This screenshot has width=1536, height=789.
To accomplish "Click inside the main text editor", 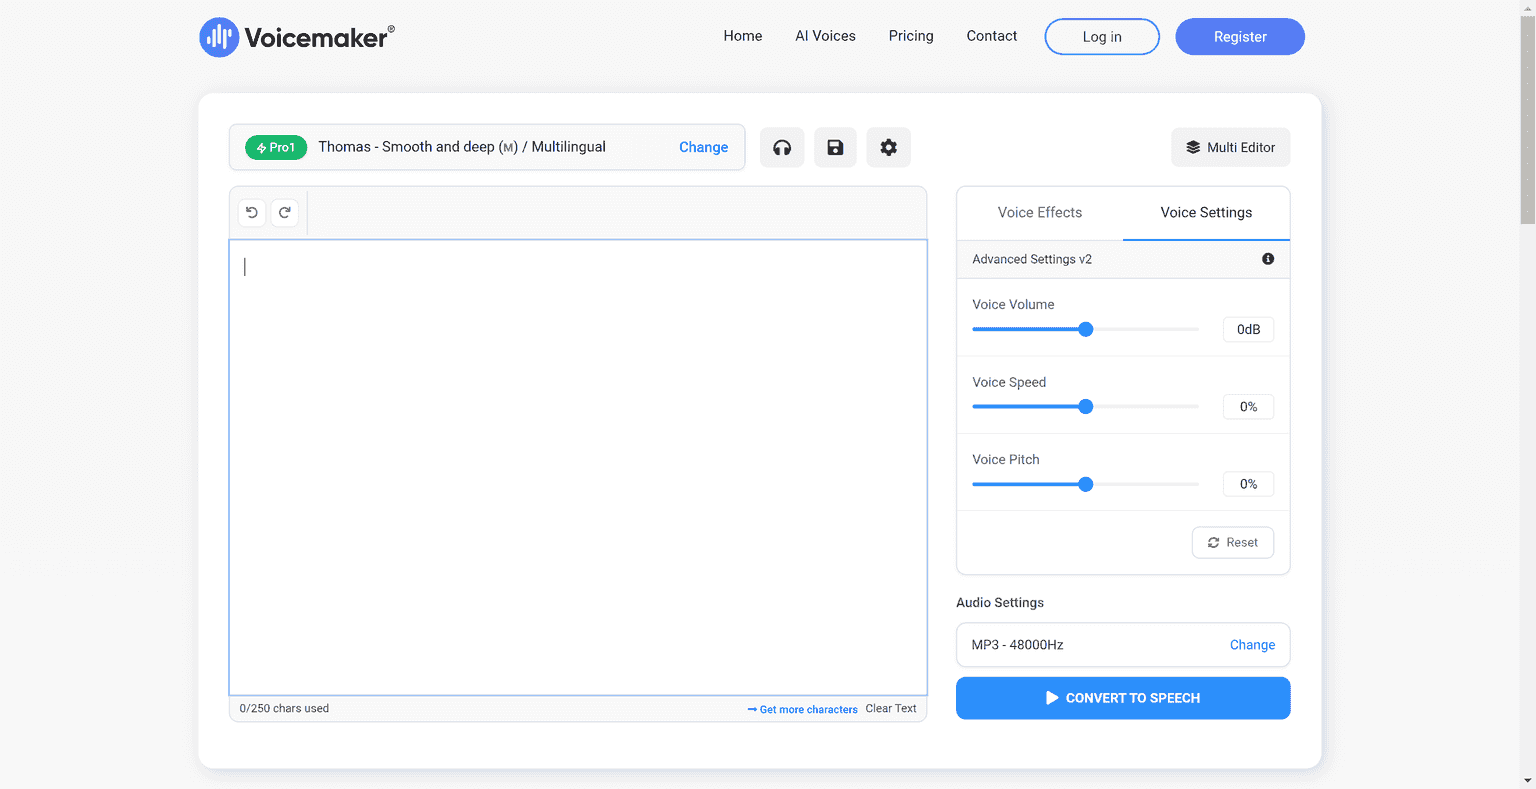I will tap(578, 467).
